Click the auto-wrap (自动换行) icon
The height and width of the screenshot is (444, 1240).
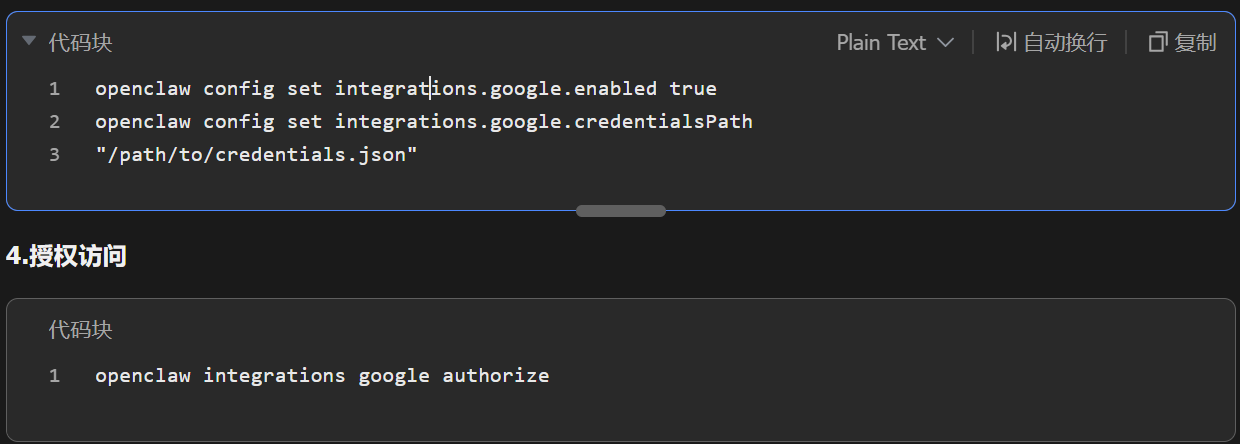1005,42
